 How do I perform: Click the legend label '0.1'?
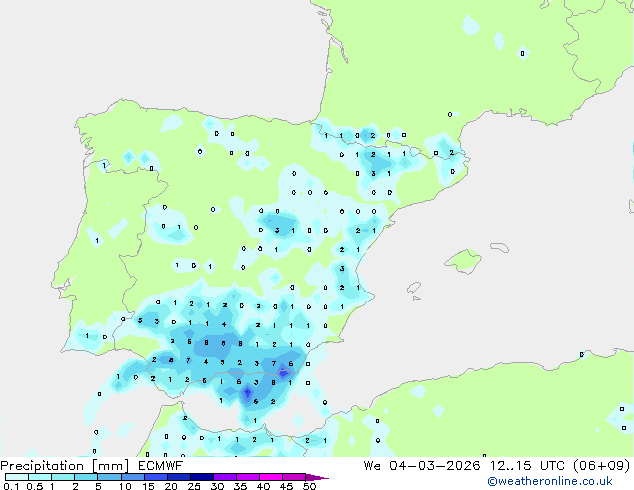pyautogui.click(x=11, y=486)
